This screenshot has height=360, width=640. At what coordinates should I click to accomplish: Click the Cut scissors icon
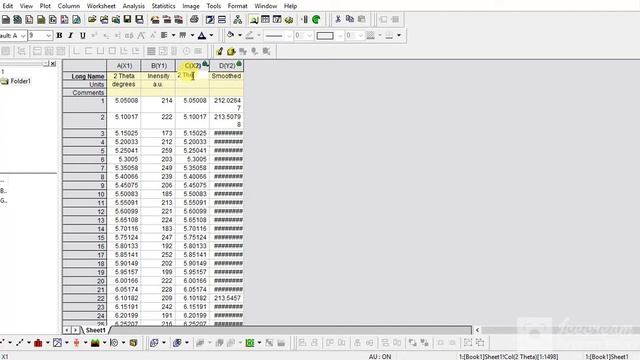pyautogui.click(x=338, y=19)
